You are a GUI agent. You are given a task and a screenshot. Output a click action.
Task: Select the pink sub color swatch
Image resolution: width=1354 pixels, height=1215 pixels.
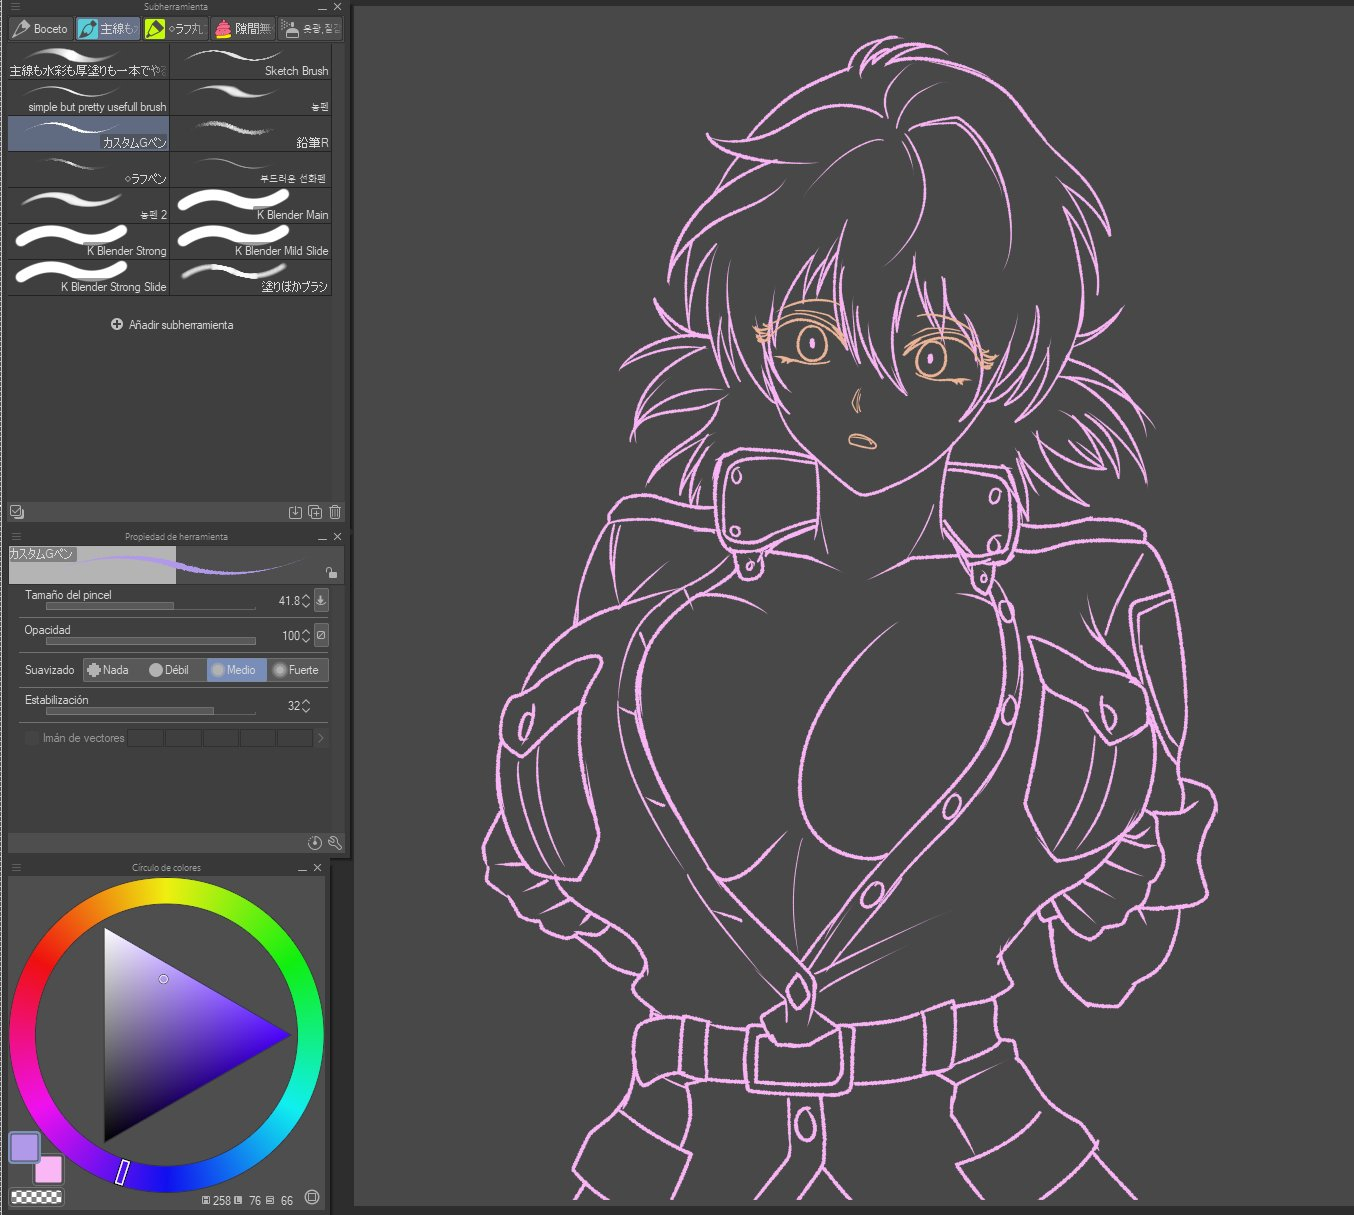49,1169
